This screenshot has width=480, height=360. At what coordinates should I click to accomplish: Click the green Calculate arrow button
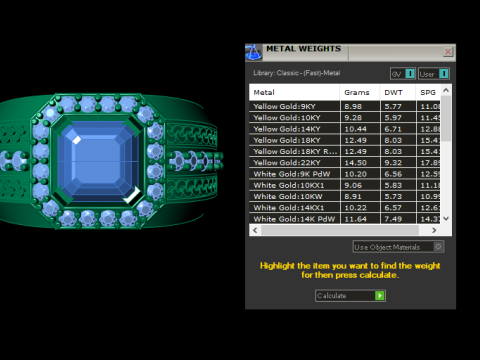point(380,296)
